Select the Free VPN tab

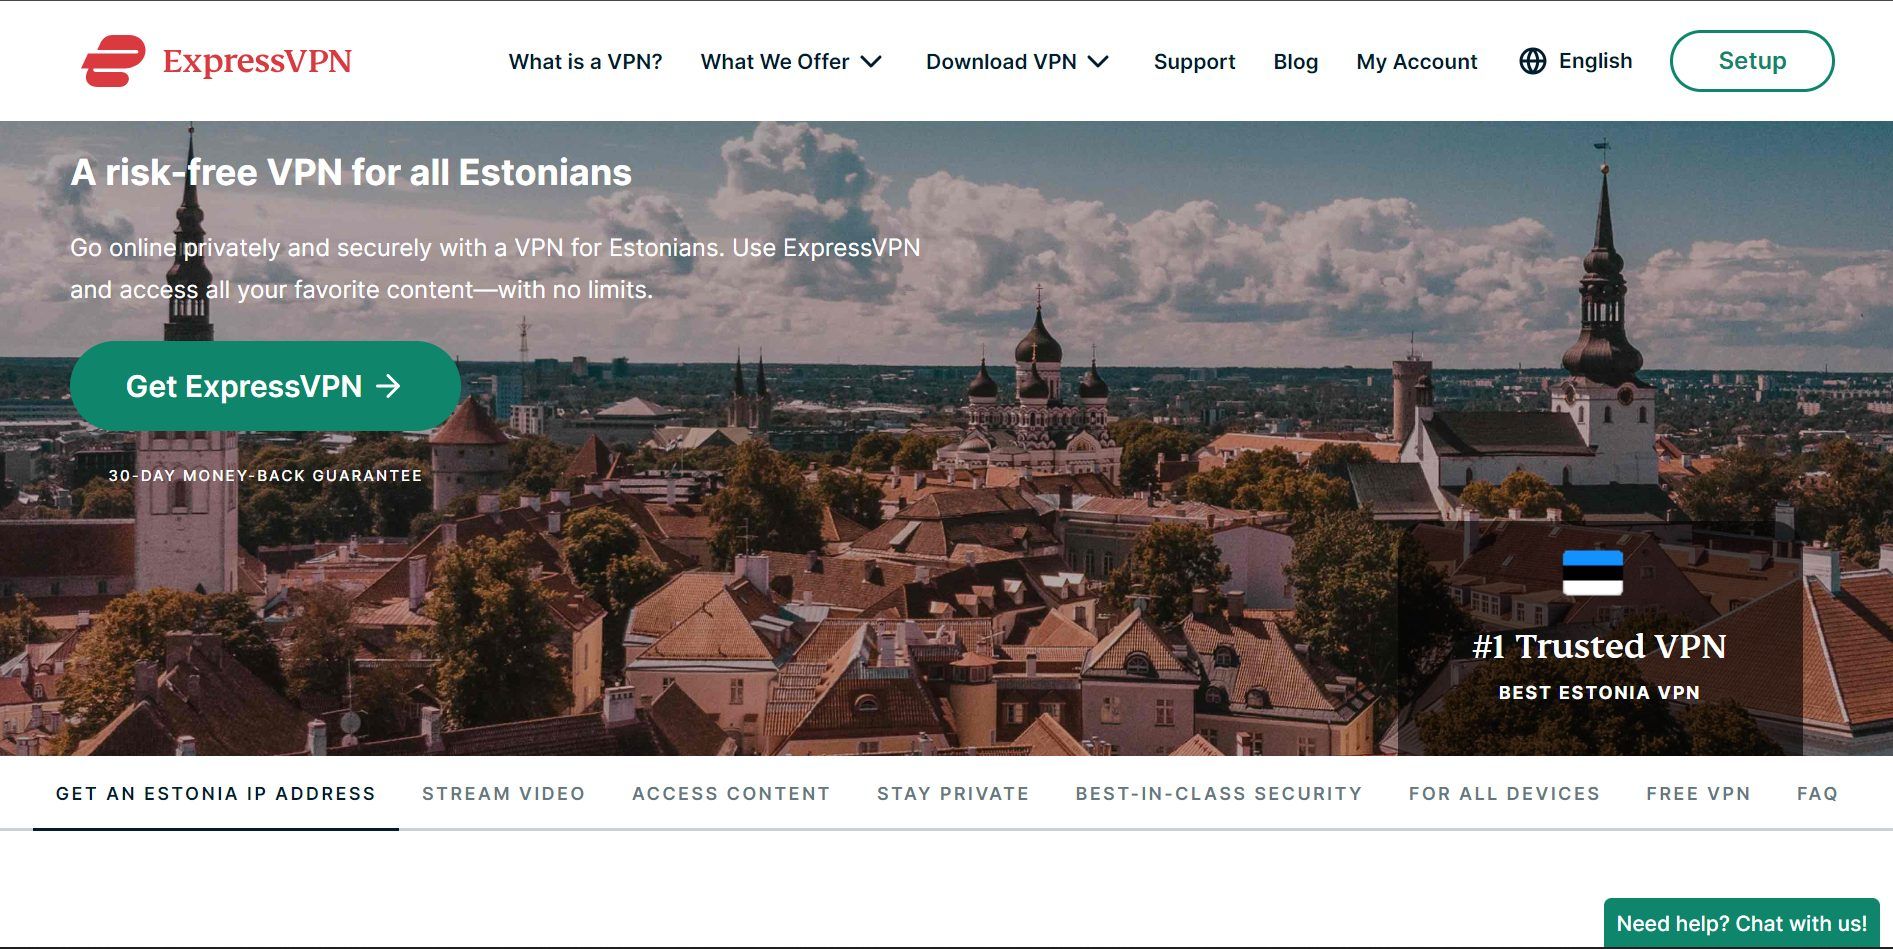point(1698,794)
